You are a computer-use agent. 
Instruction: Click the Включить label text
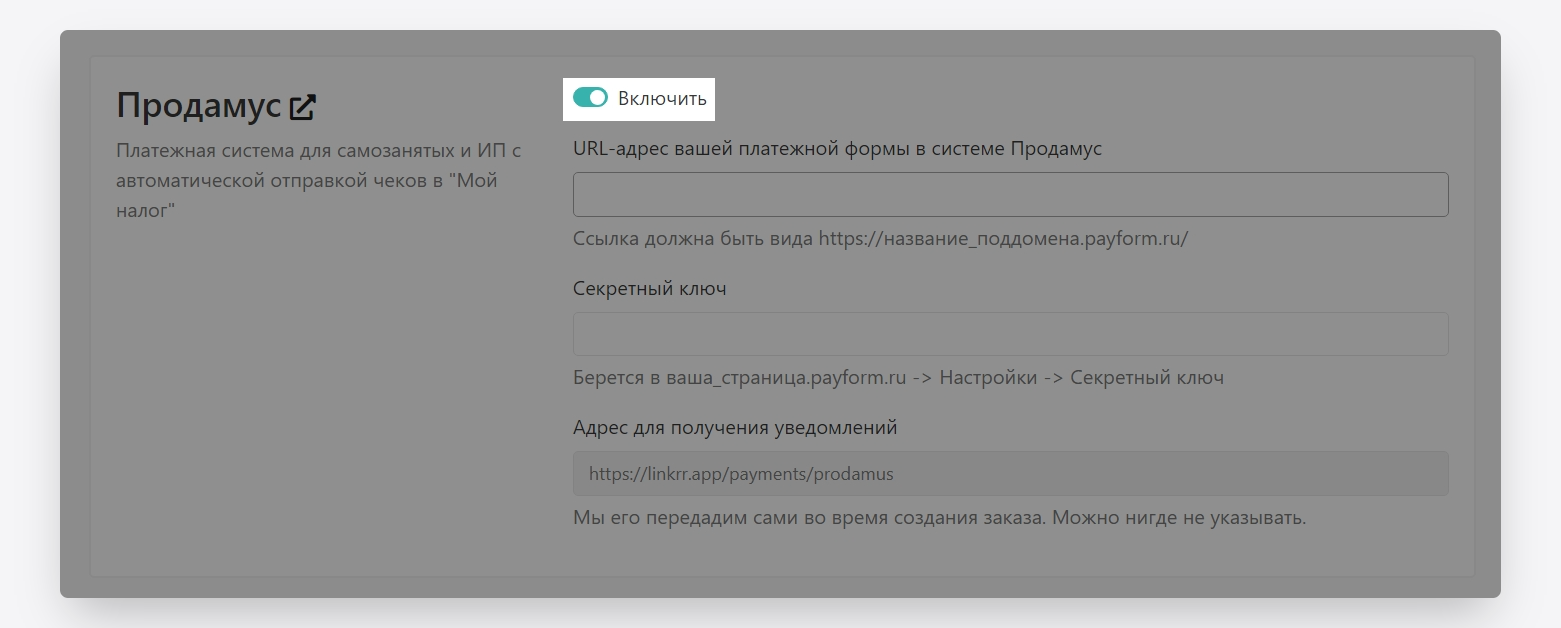coord(662,99)
